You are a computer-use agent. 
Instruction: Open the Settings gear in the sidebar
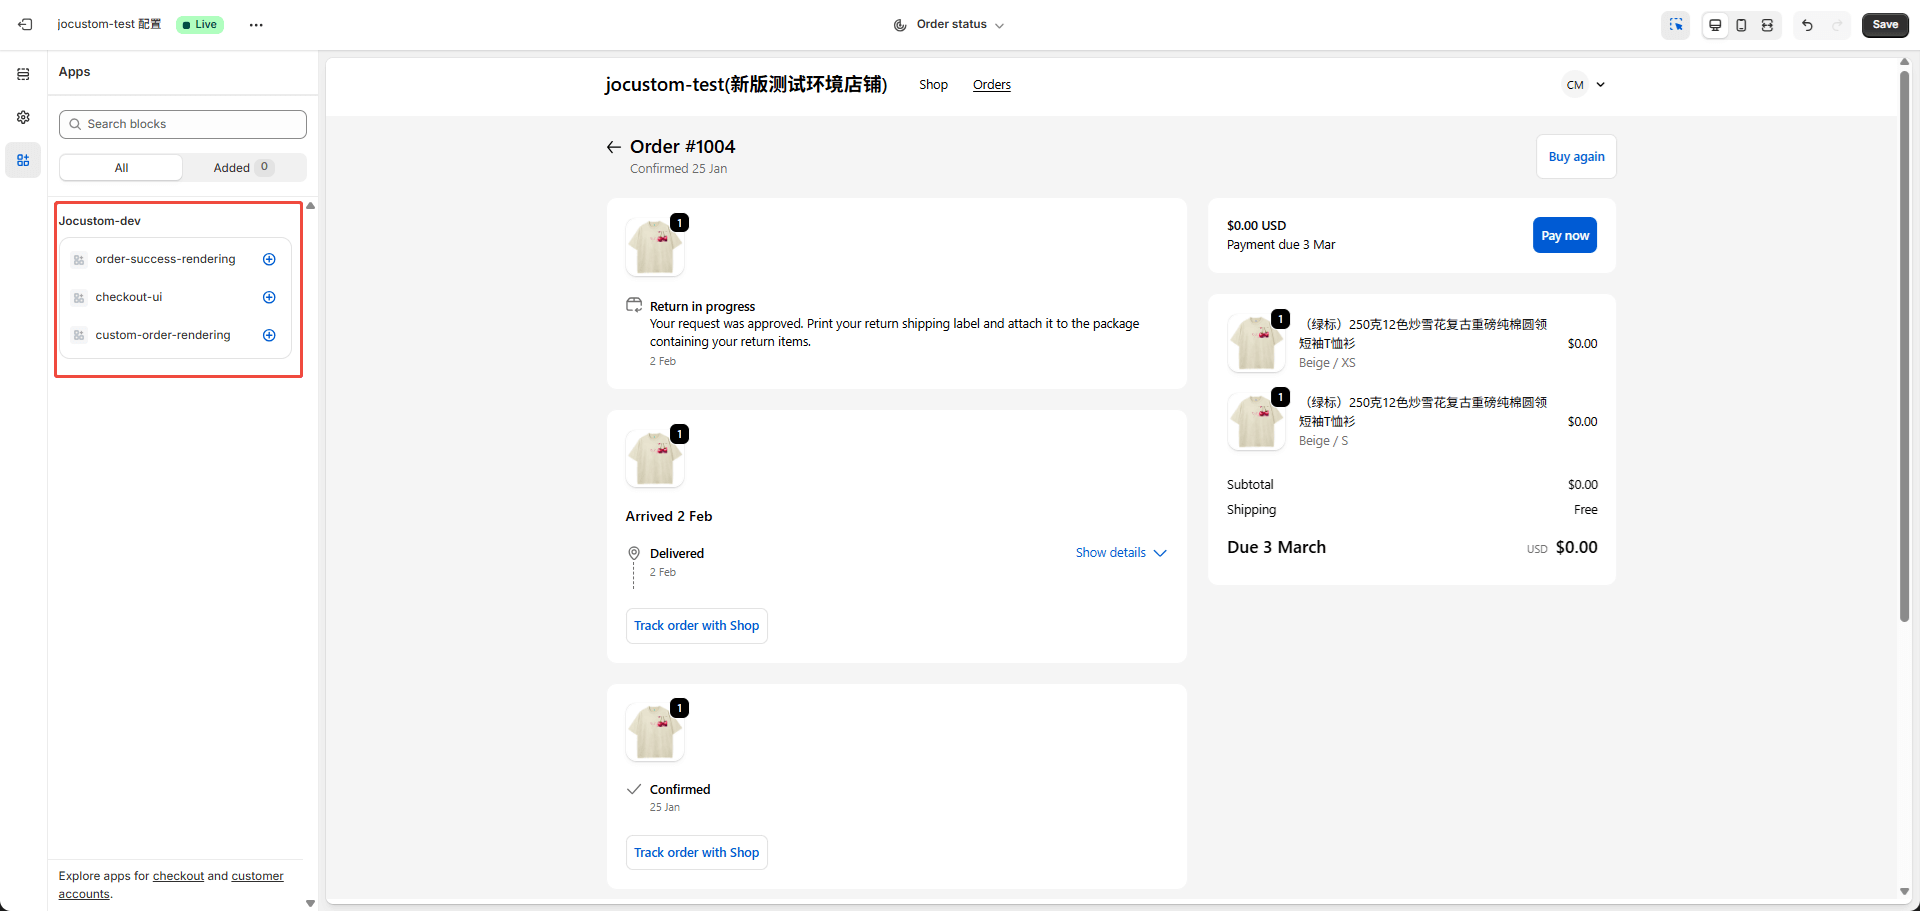pyautogui.click(x=23, y=117)
